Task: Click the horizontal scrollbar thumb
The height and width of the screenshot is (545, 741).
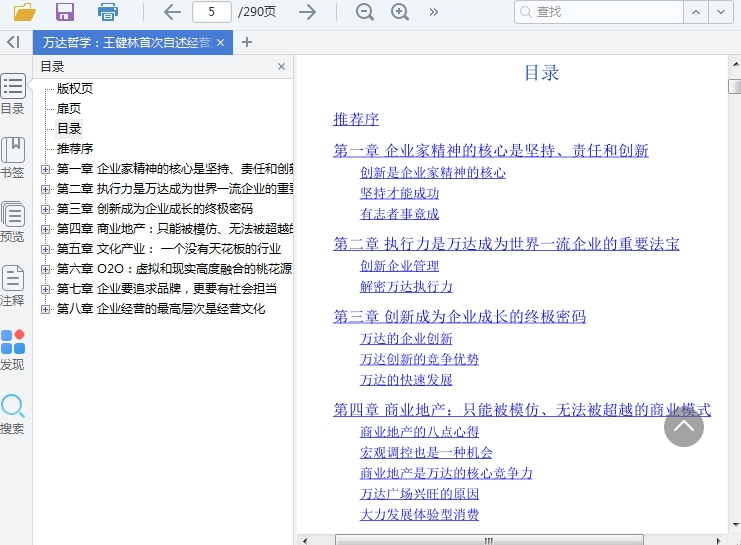Action: (489, 540)
